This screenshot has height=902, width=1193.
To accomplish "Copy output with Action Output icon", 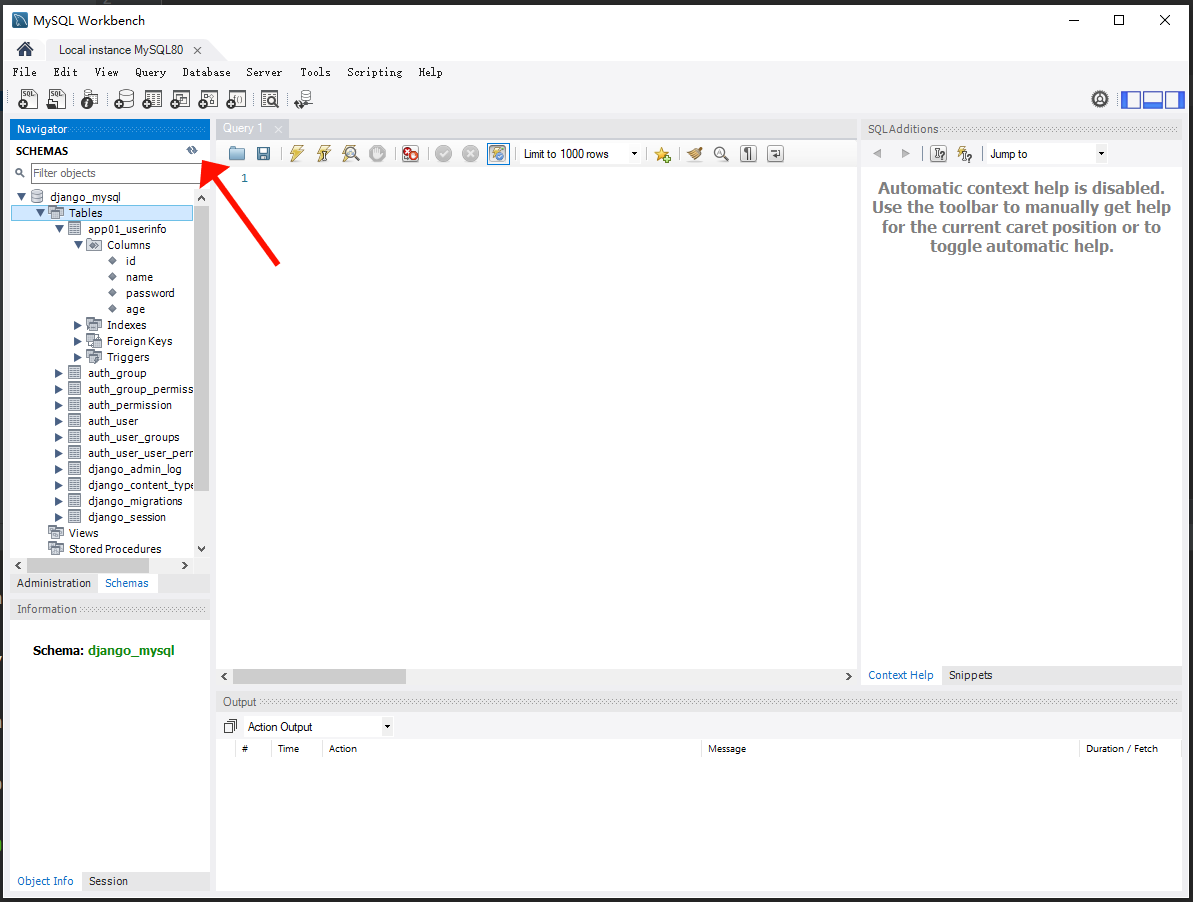I will tap(231, 726).
